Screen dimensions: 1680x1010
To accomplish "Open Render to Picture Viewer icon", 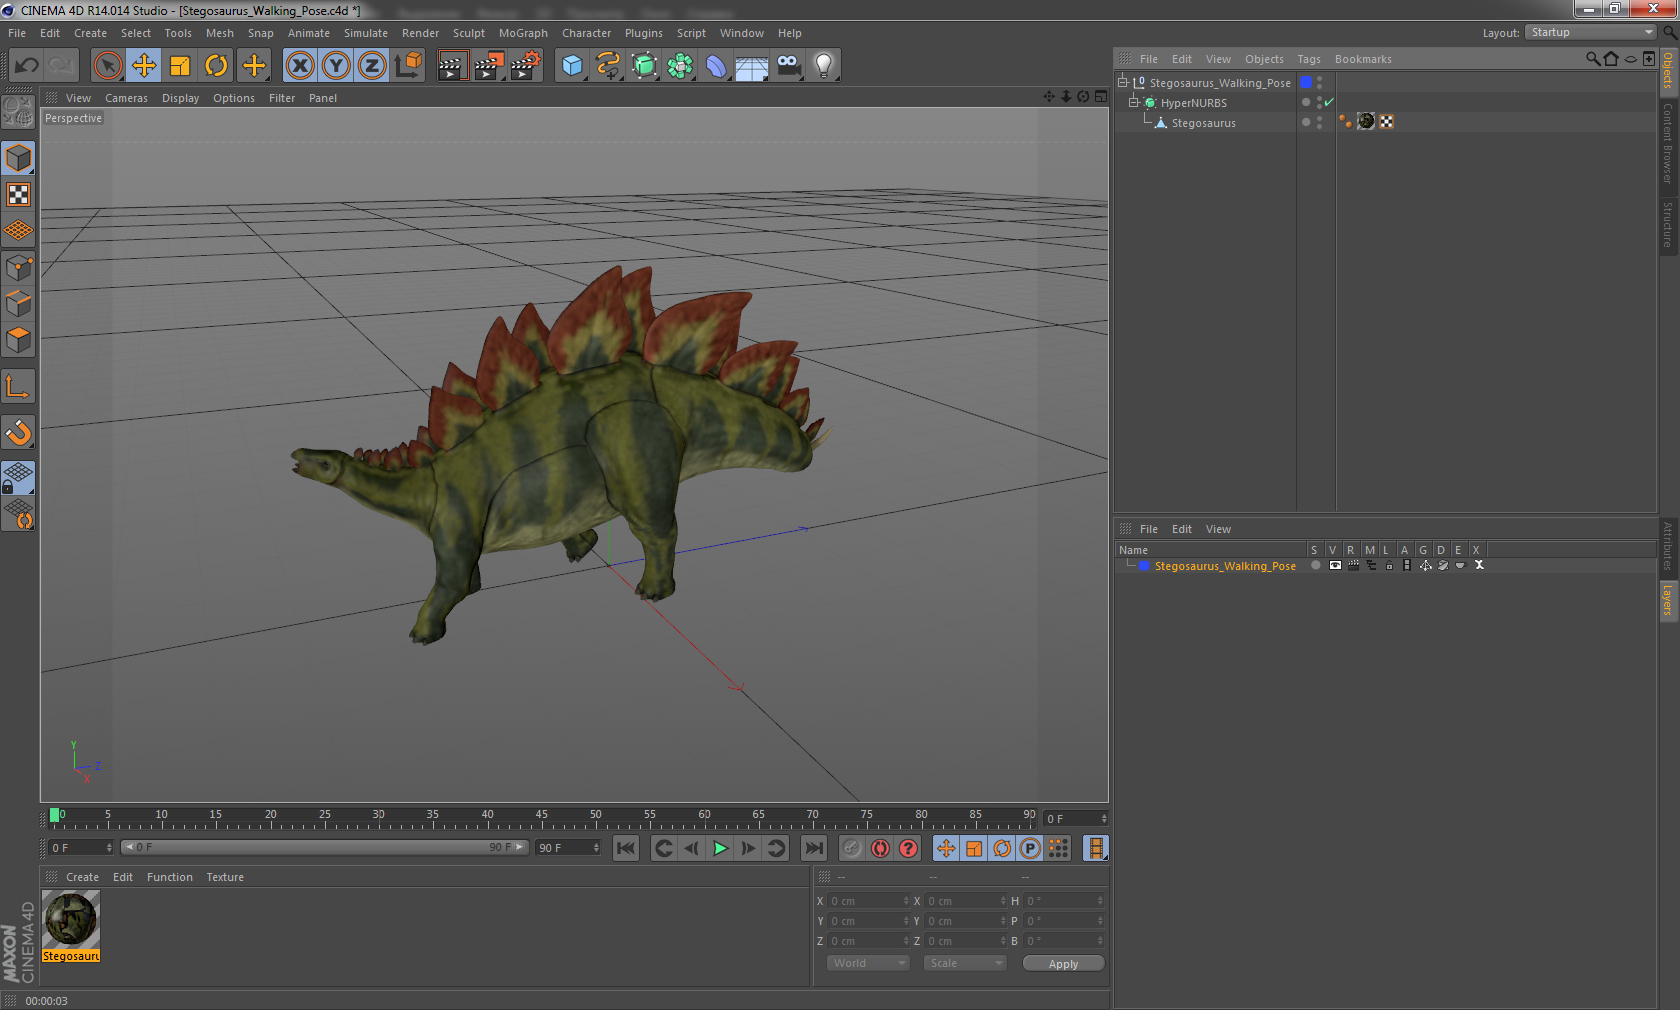I will click(489, 66).
